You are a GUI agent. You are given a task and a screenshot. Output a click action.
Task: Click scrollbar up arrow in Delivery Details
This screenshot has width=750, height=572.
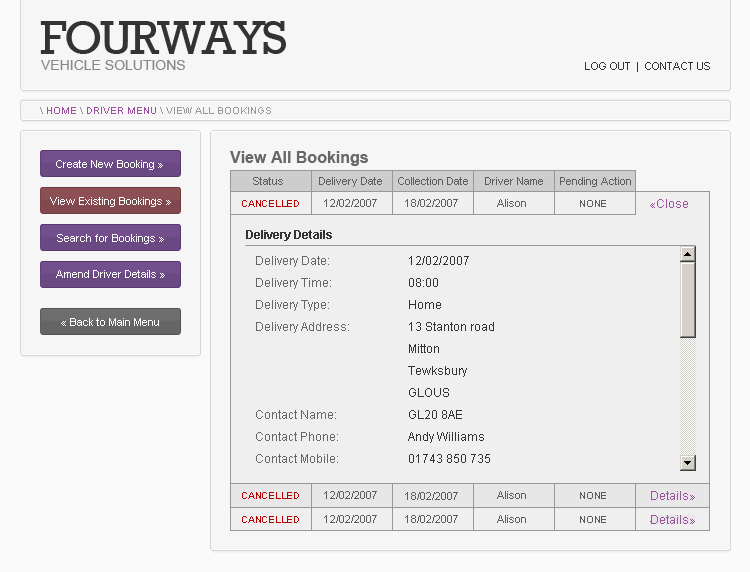coord(687,254)
